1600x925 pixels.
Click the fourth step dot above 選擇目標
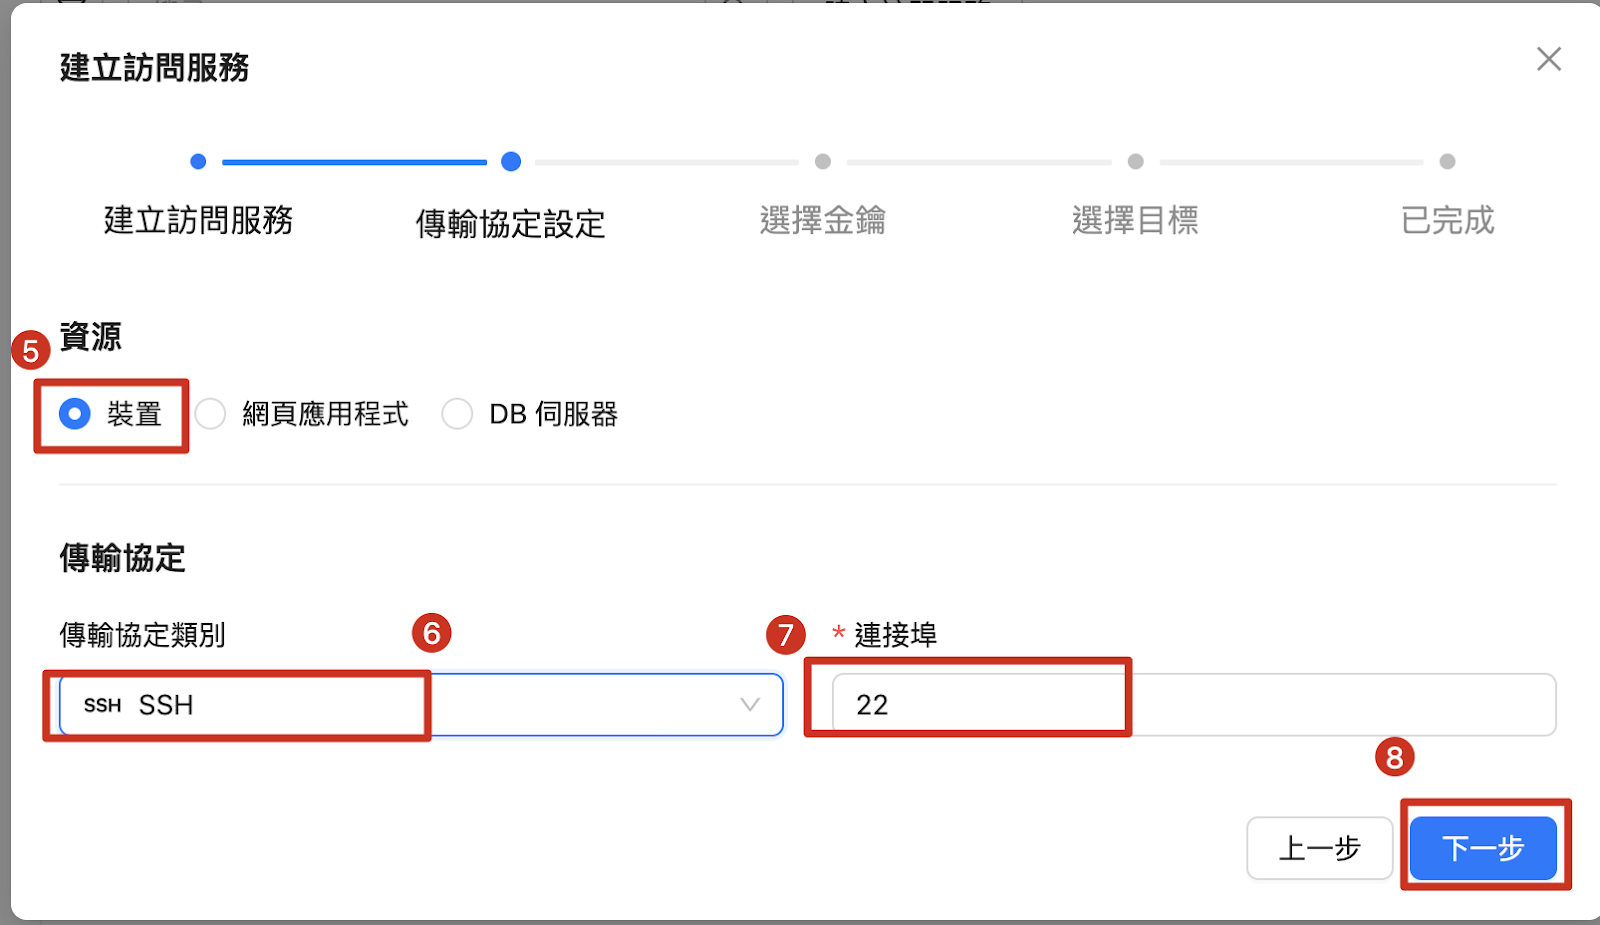click(1135, 161)
